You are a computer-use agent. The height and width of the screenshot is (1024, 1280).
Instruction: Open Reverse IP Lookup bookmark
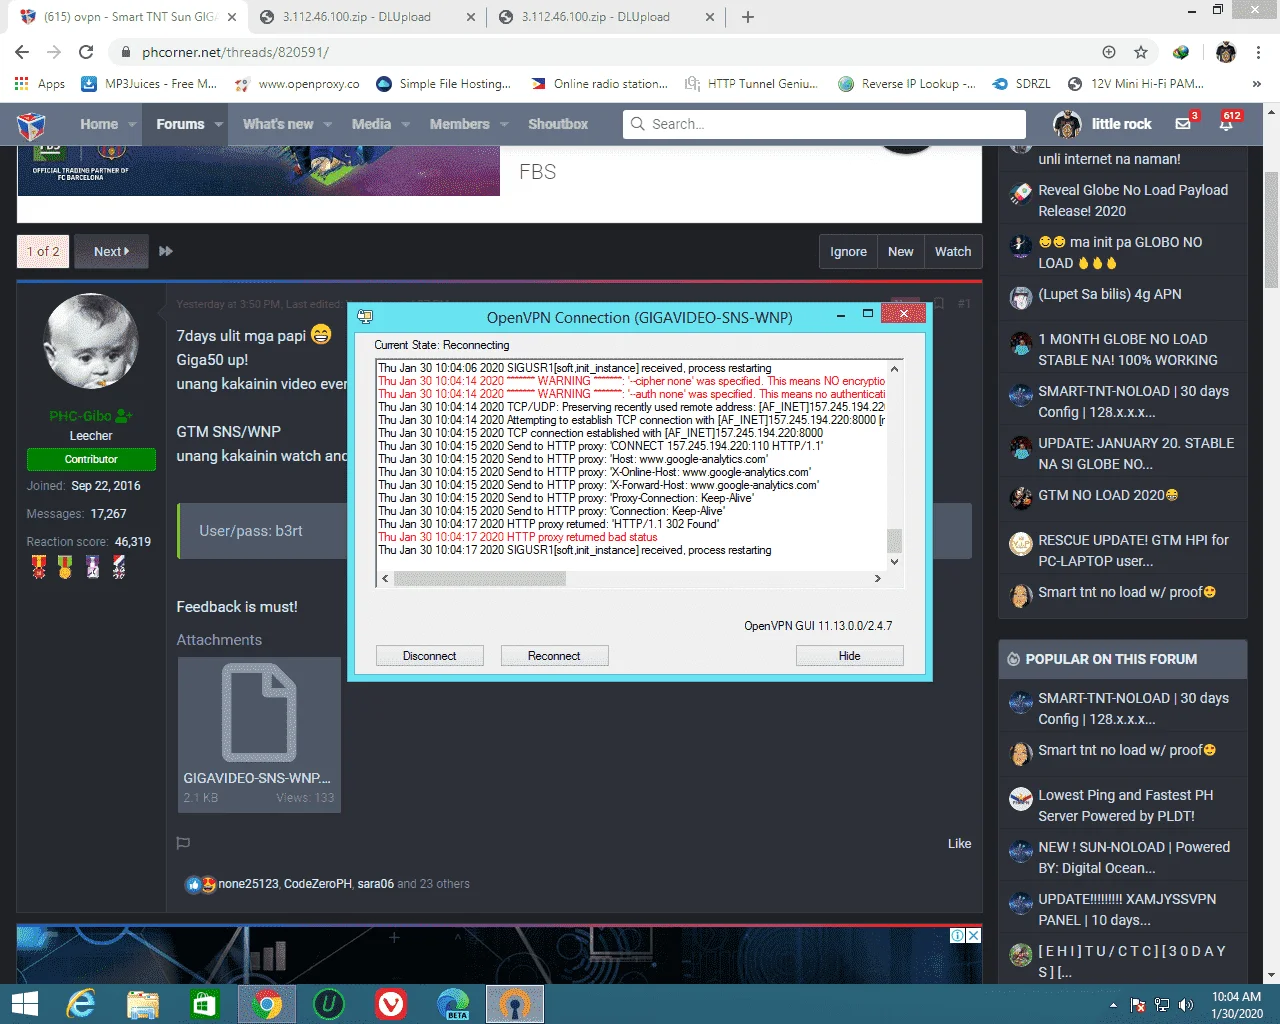(907, 84)
